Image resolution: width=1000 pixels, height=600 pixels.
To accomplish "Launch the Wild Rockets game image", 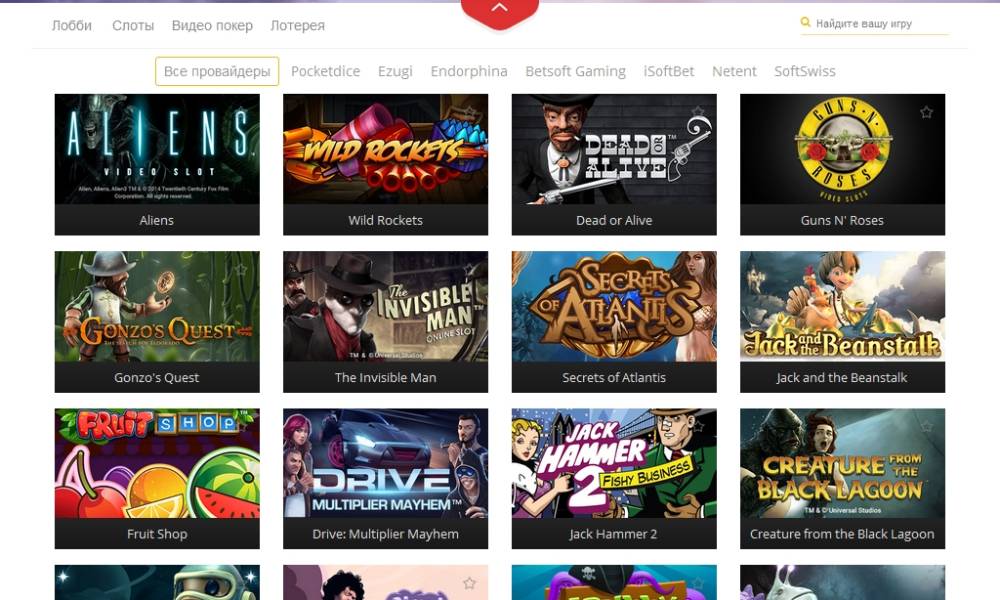I will [385, 149].
